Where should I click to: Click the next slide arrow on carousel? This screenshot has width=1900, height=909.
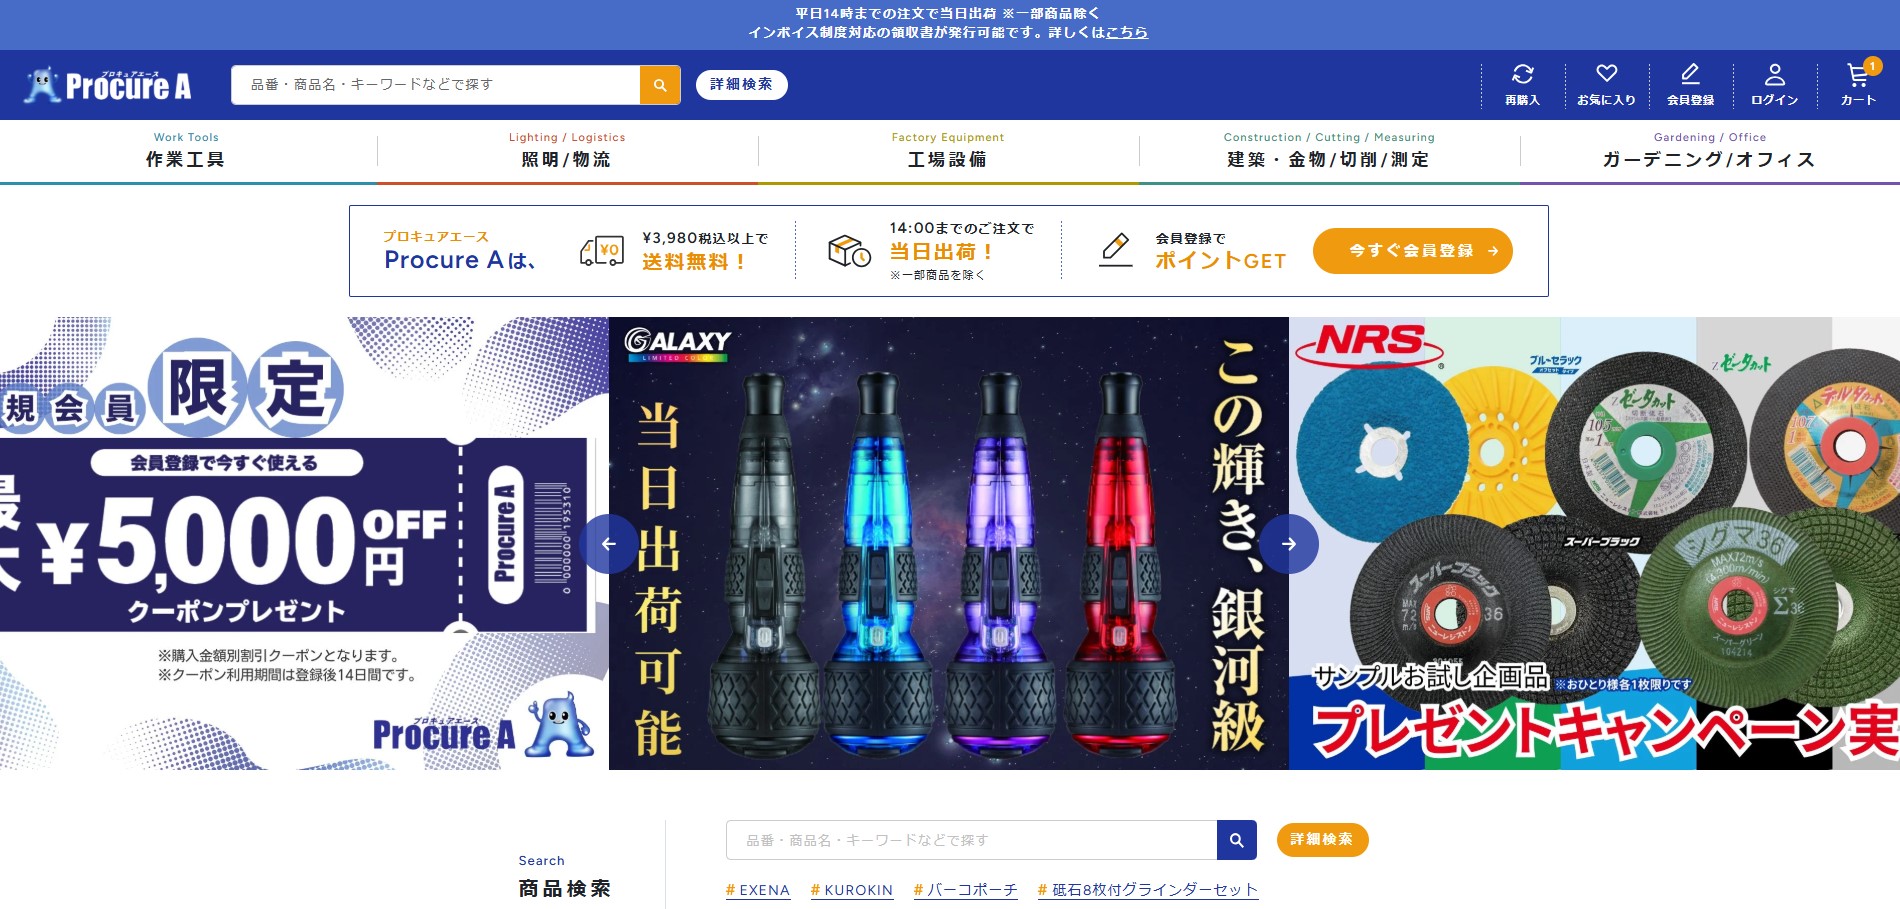point(1289,544)
